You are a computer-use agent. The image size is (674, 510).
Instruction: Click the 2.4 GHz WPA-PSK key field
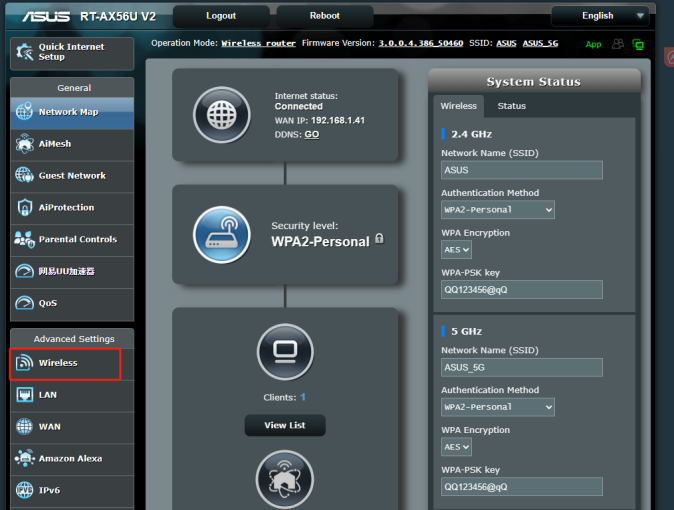[522, 290]
